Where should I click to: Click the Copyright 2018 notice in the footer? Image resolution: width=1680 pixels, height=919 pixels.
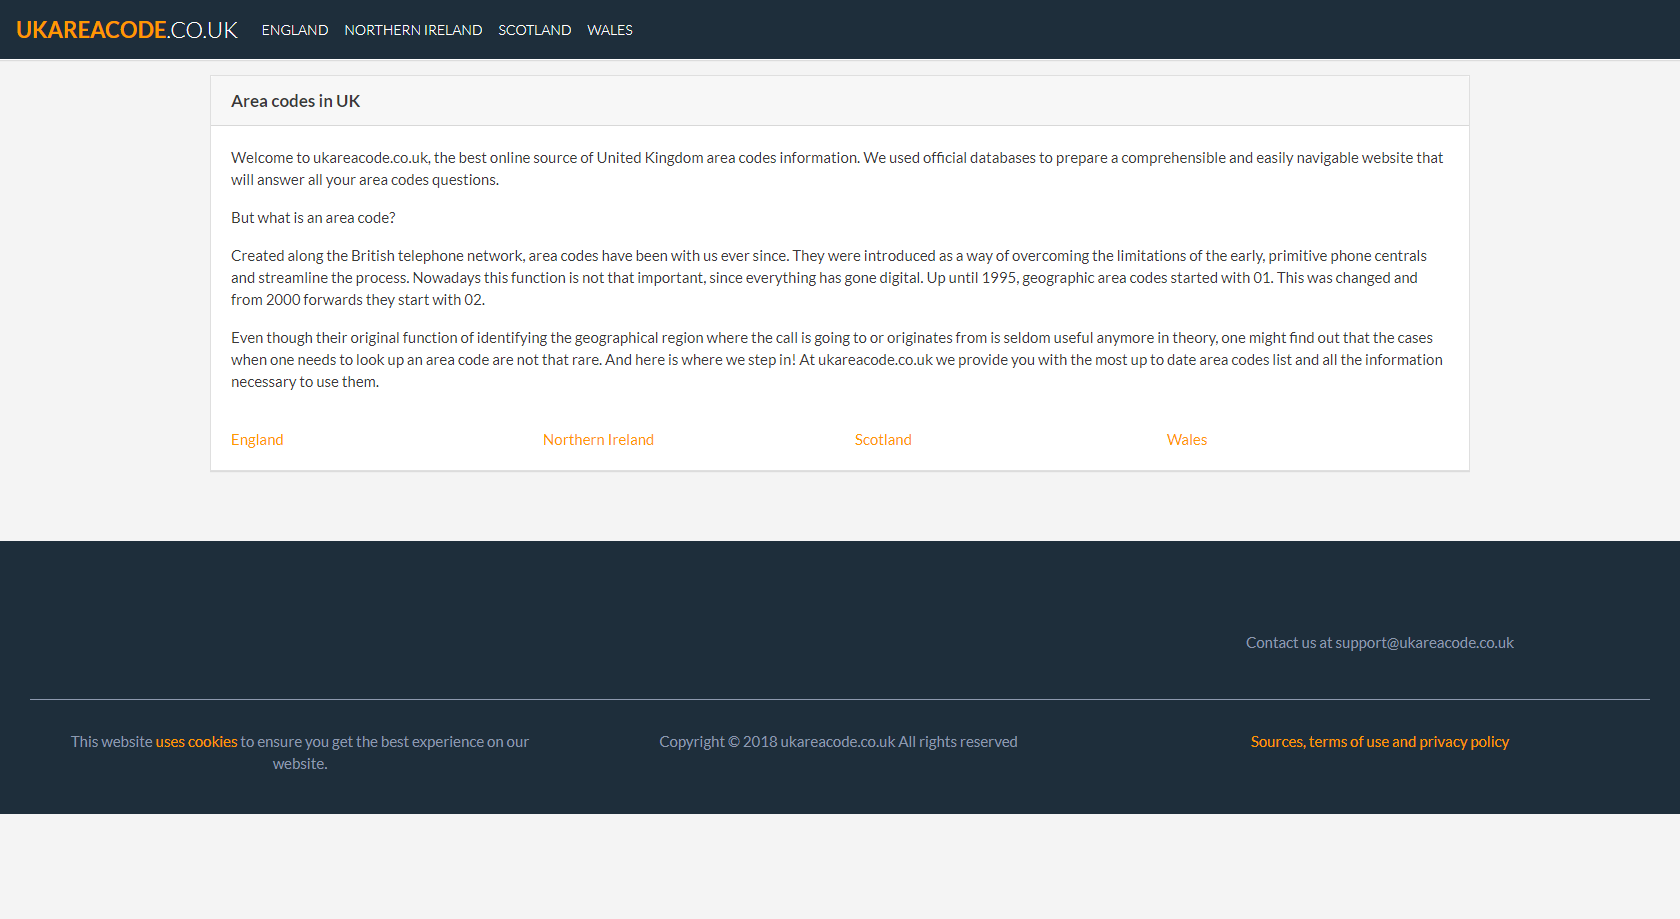(x=838, y=742)
